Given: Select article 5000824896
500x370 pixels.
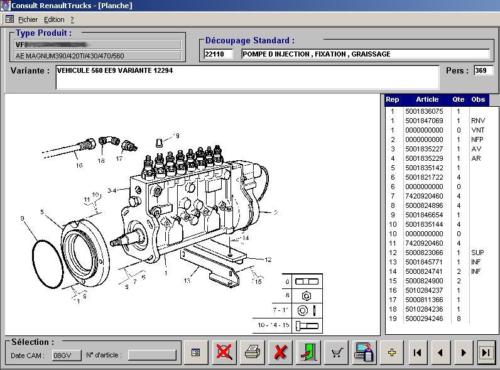Looking at the screenshot, I should (x=424, y=205).
